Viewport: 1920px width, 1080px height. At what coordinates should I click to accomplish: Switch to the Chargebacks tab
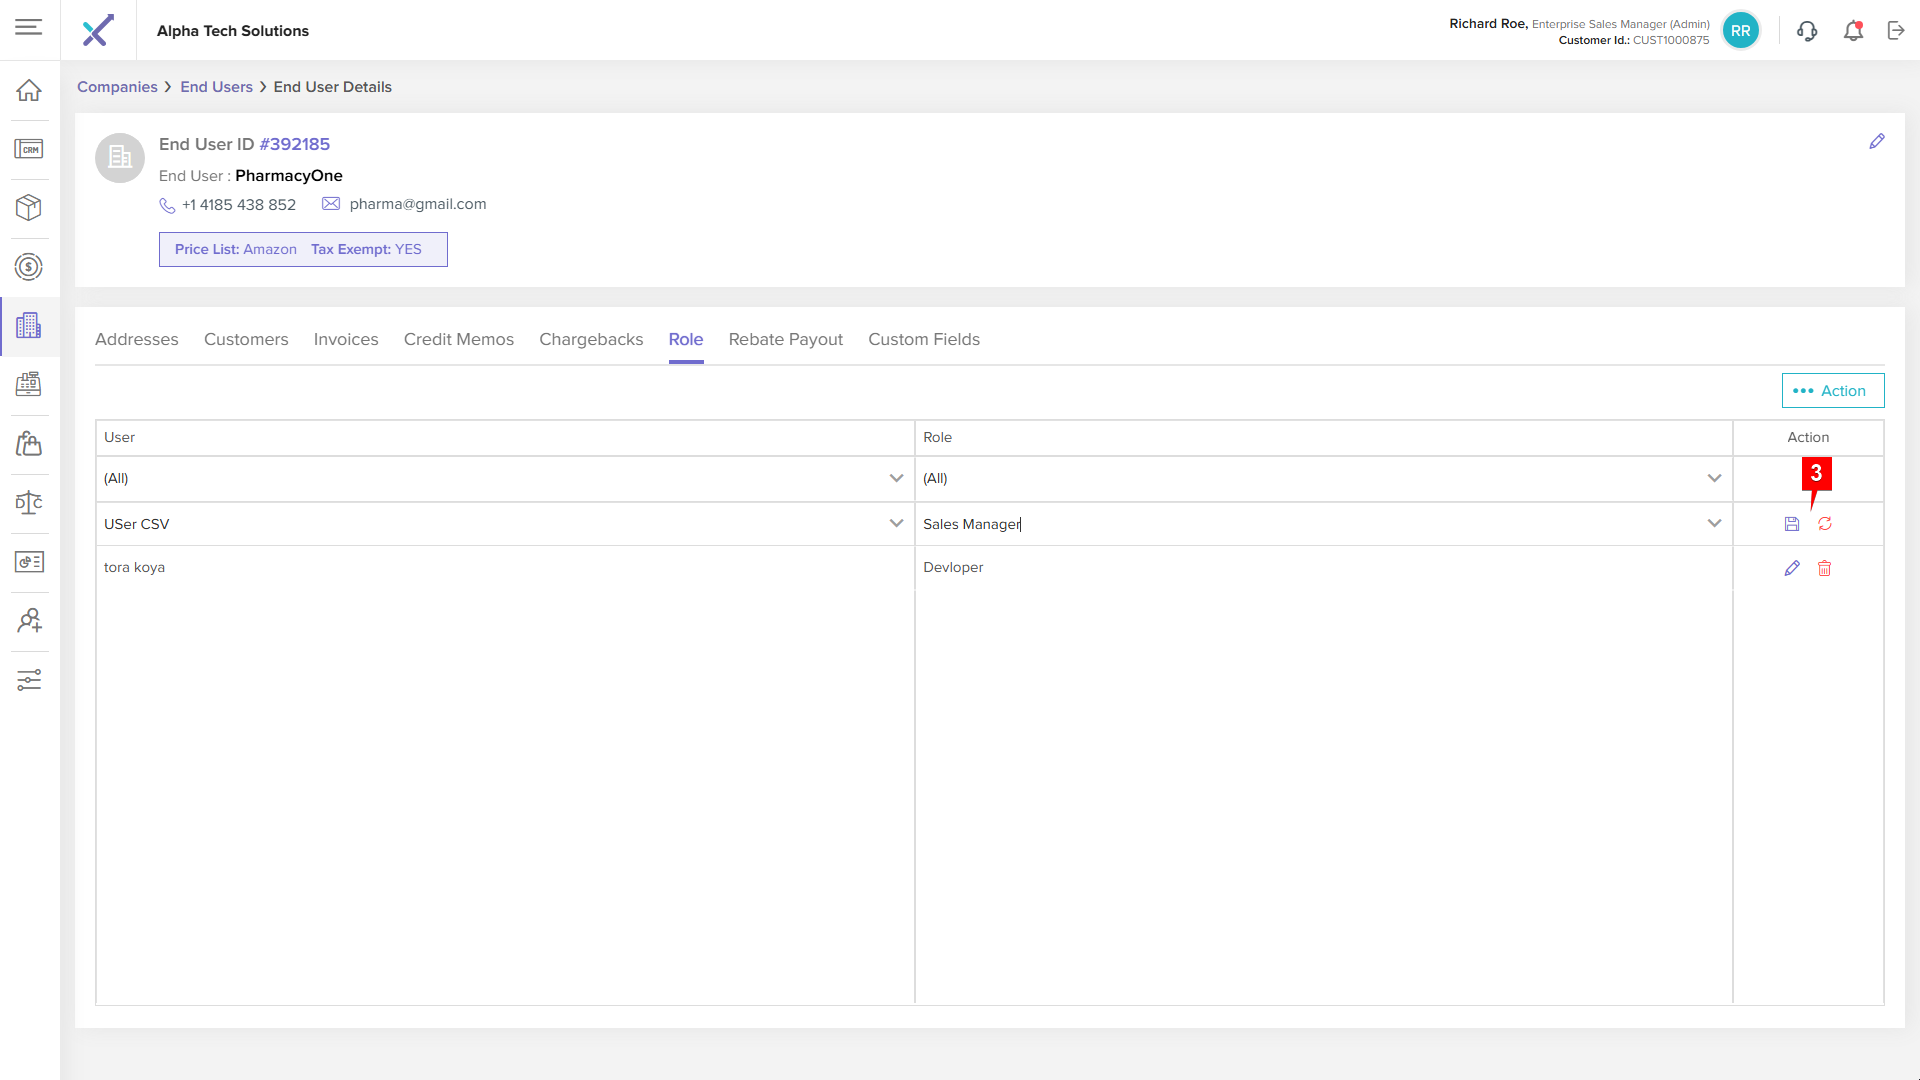591,340
